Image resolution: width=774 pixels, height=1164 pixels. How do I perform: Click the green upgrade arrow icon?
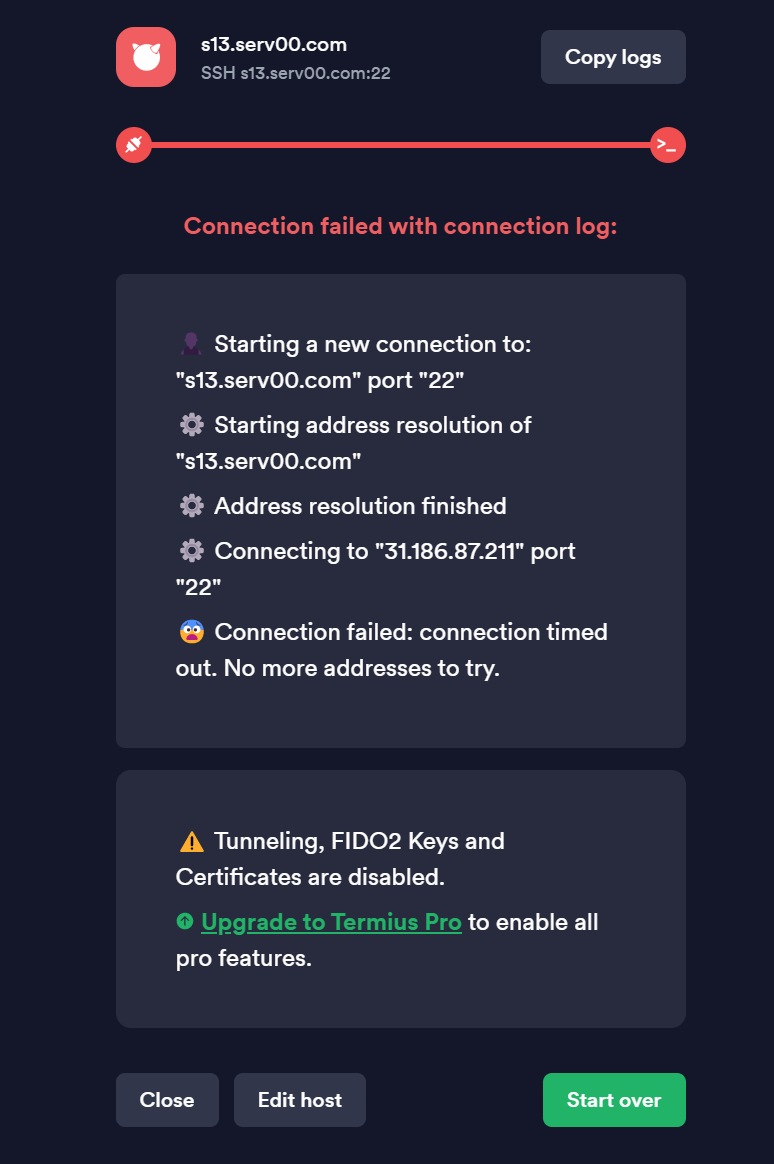(185, 921)
